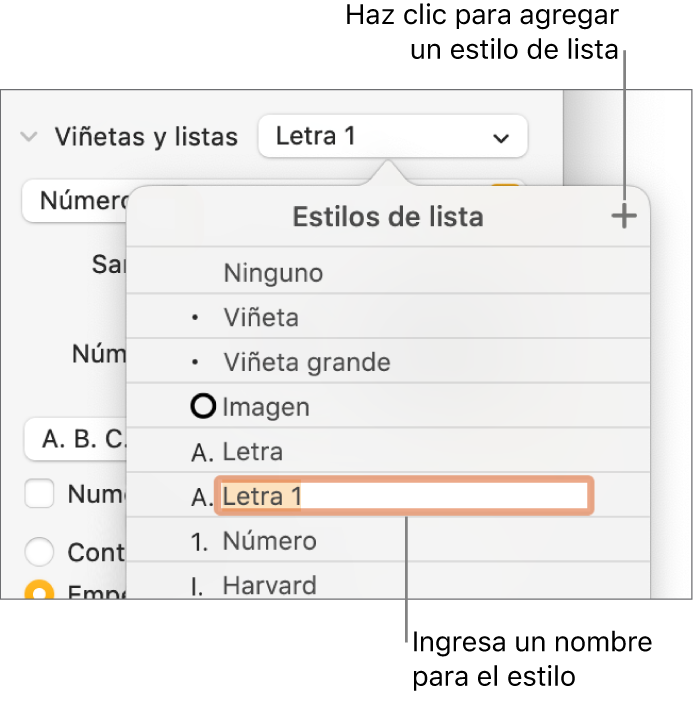The width and height of the screenshot is (694, 702).
Task: Select the Ninguno list style
Action: 388,272
